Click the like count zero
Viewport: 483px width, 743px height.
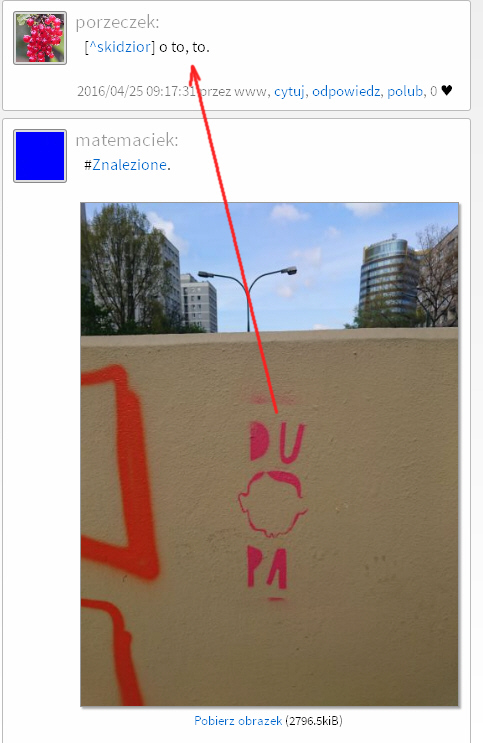tap(433, 91)
